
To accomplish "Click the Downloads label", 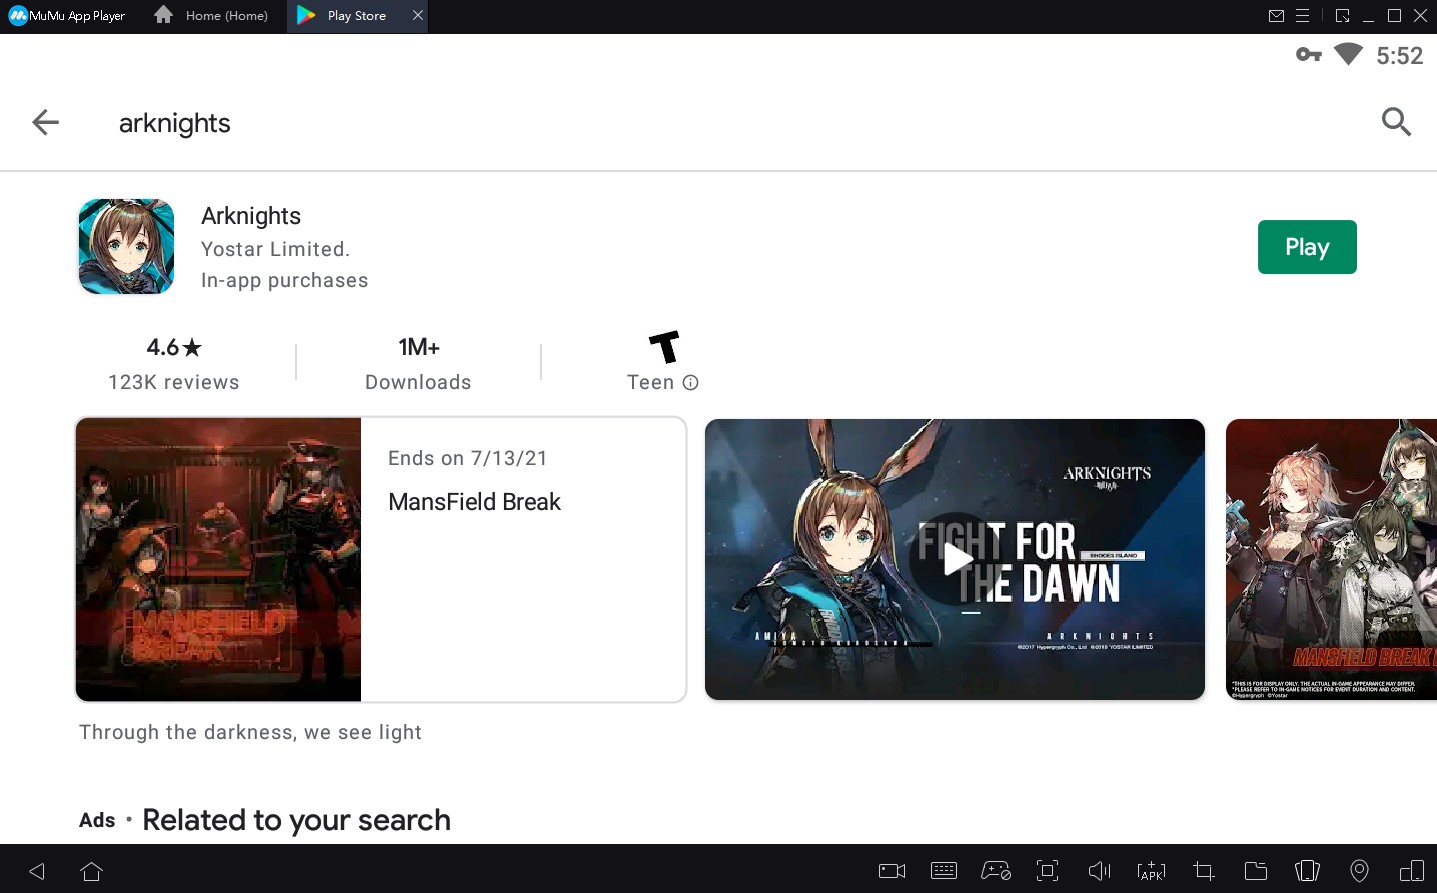I will (x=418, y=382).
